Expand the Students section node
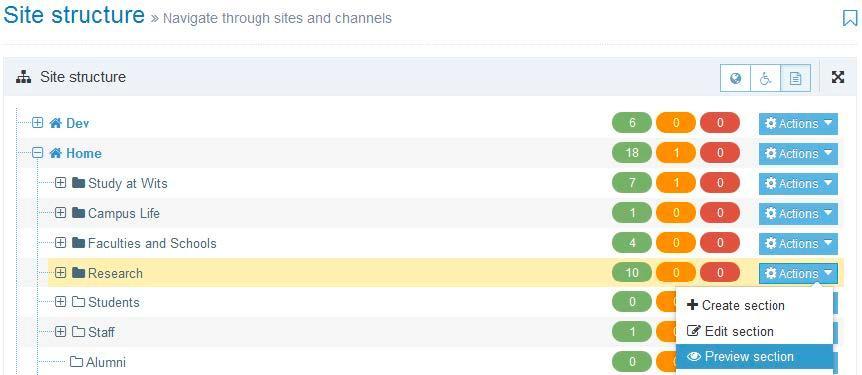The height and width of the screenshot is (375, 862). (x=60, y=302)
